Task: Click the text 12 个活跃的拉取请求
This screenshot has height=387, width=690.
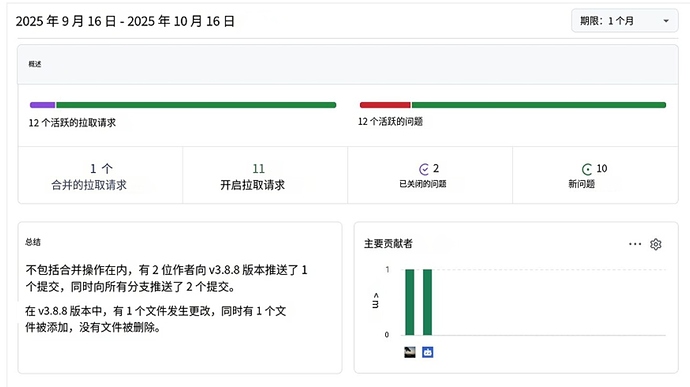Action: pos(73,123)
